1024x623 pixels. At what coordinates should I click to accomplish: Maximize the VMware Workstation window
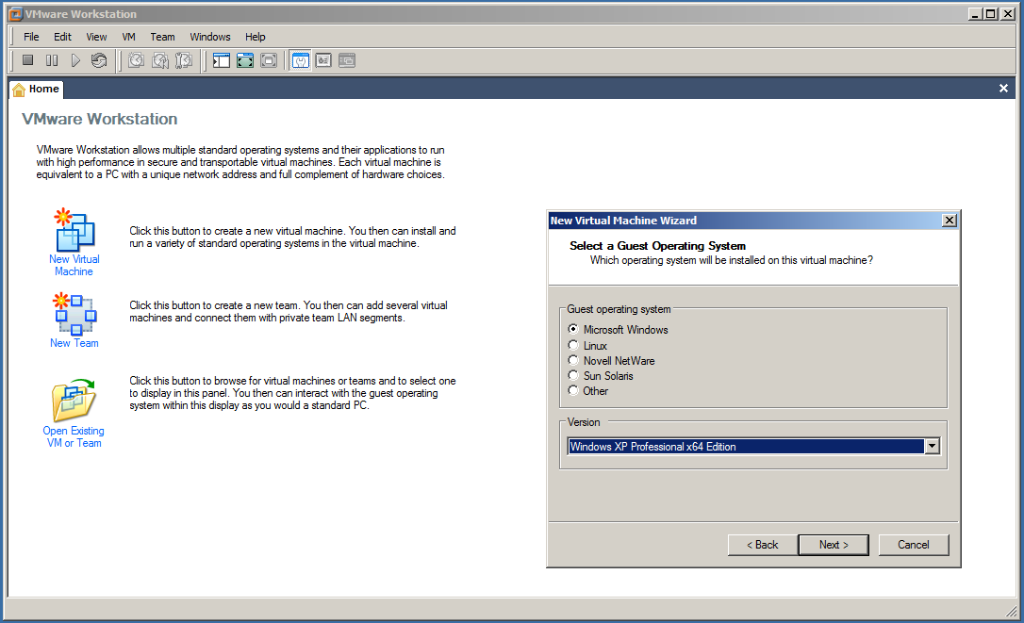(991, 14)
